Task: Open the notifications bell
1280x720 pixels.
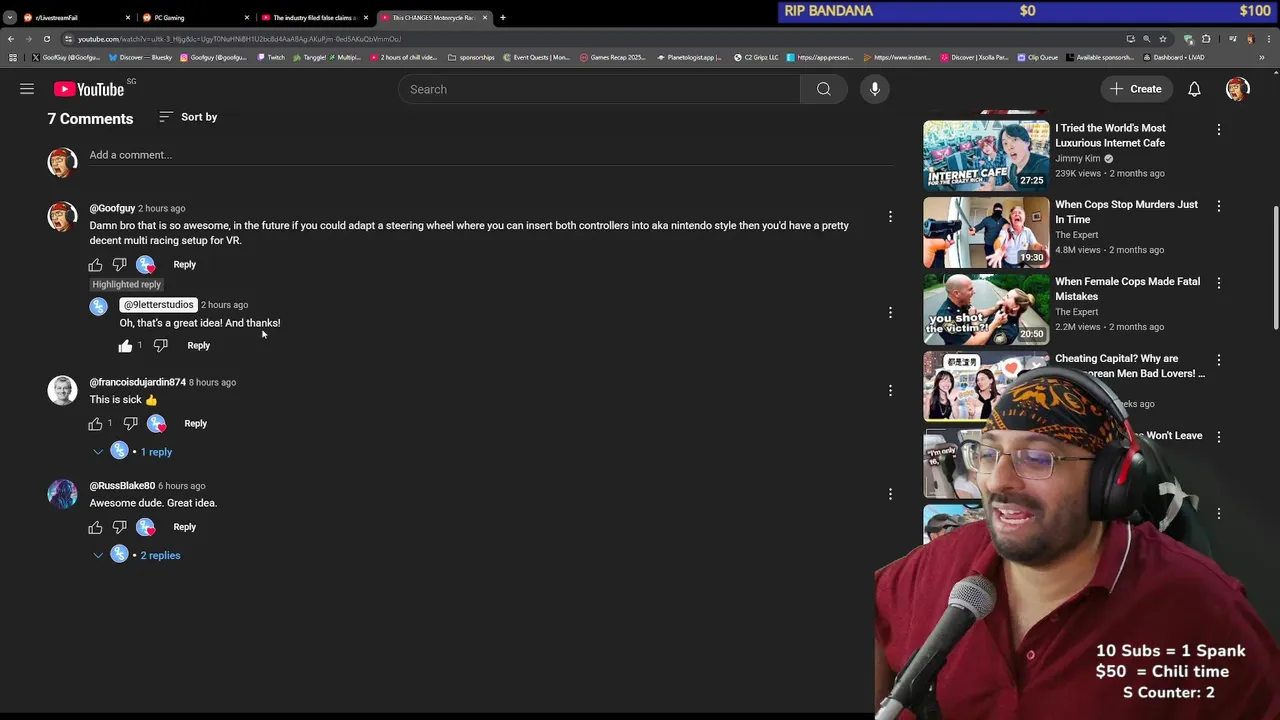Action: tap(1194, 89)
